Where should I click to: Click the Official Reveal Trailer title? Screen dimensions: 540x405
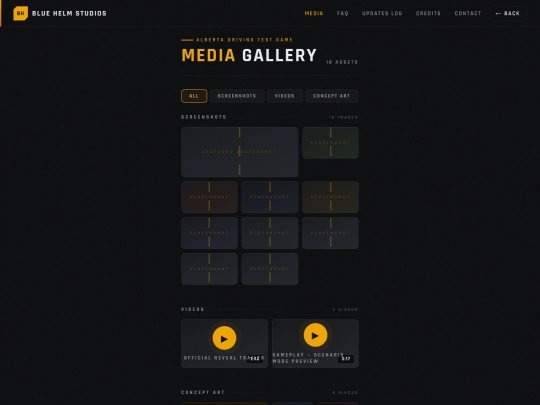224,358
